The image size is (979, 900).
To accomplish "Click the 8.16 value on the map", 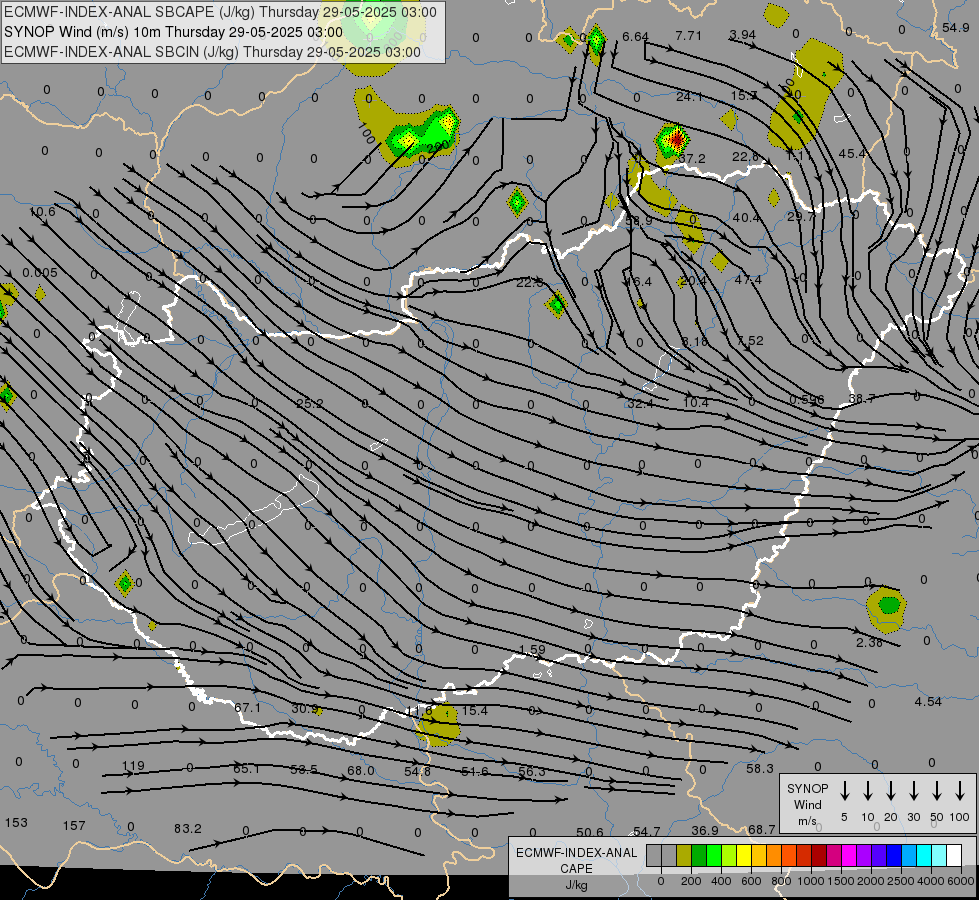I will tap(695, 342).
